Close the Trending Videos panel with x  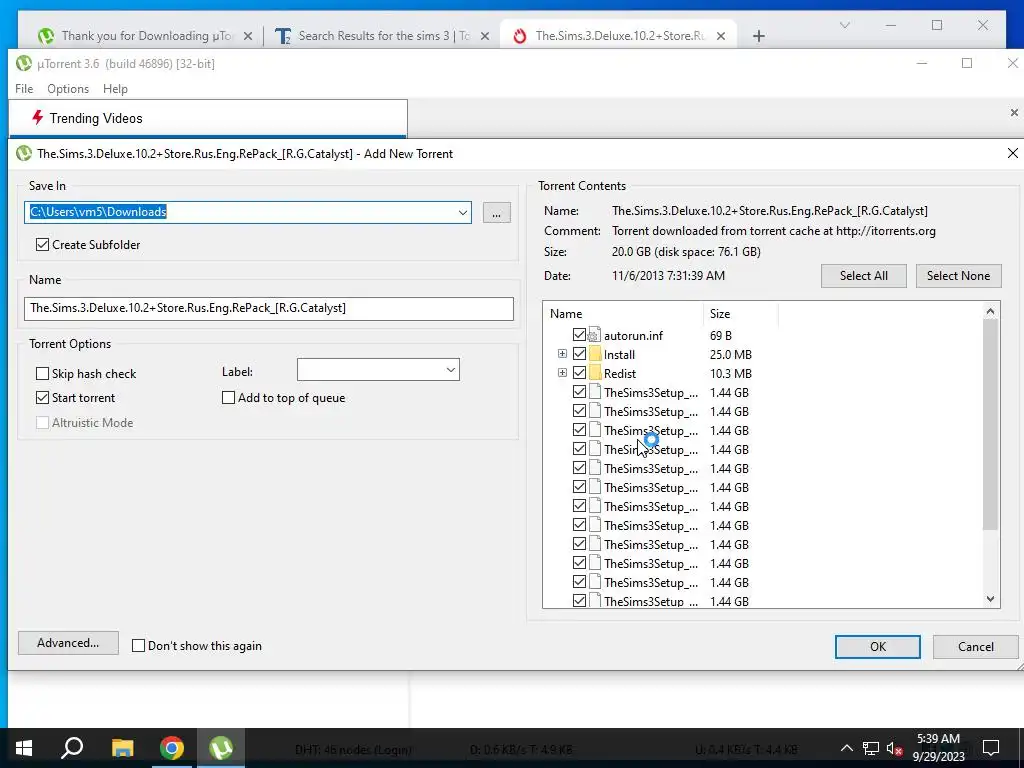coord(1014,112)
